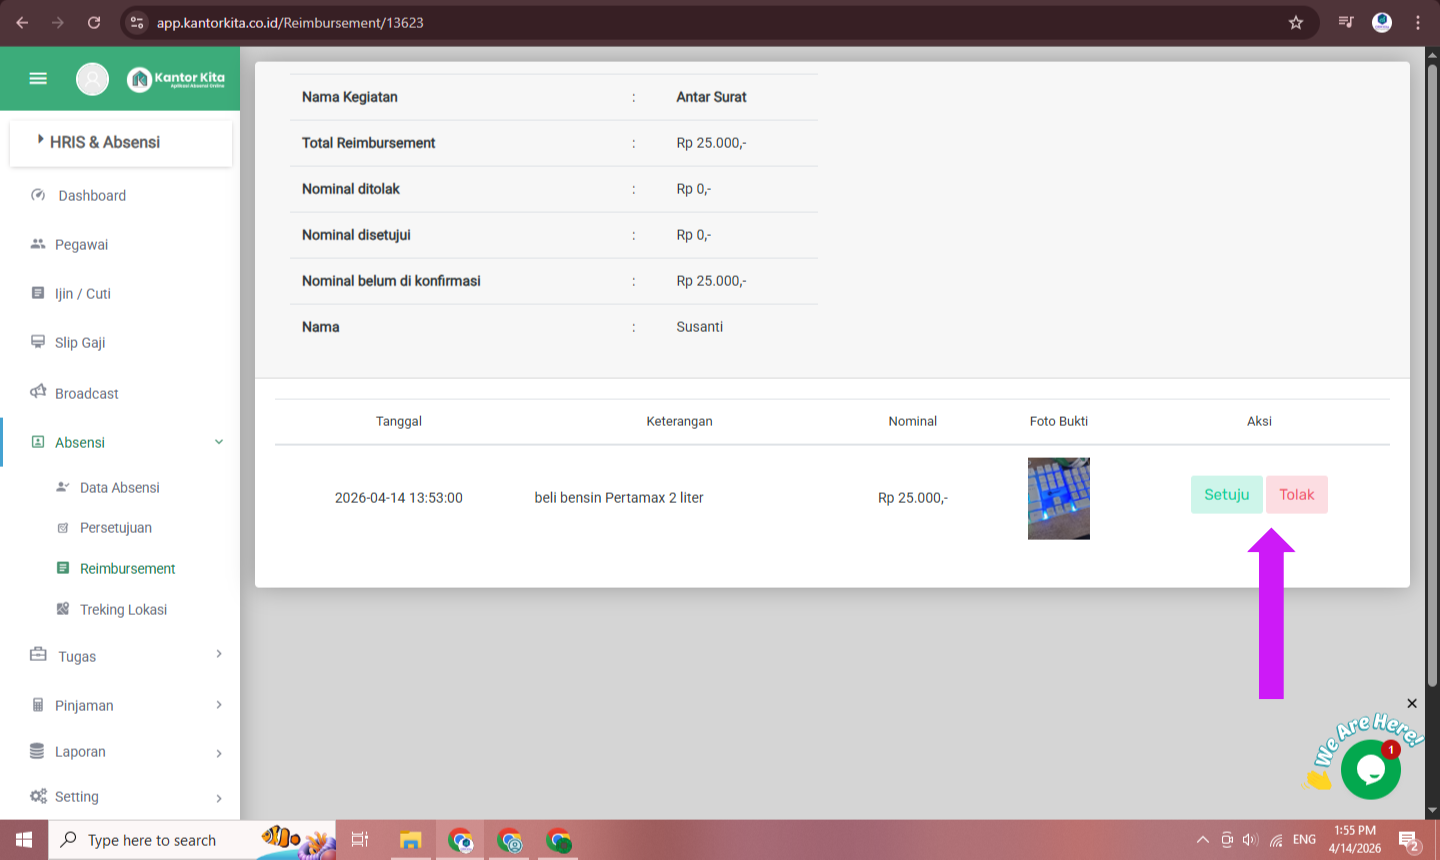Open the Windows Start menu
This screenshot has height=860, width=1440.
coord(24,840)
